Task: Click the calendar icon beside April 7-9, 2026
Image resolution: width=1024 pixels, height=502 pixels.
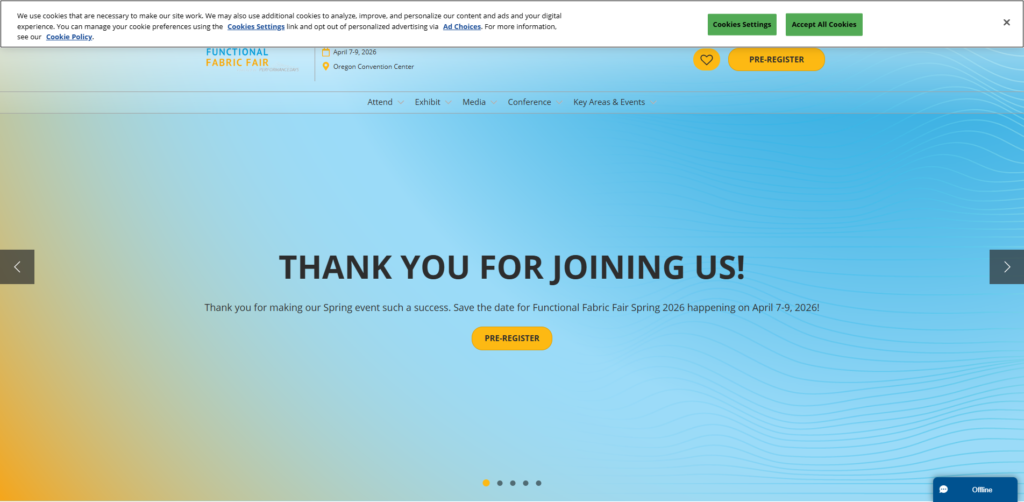Action: tap(326, 52)
